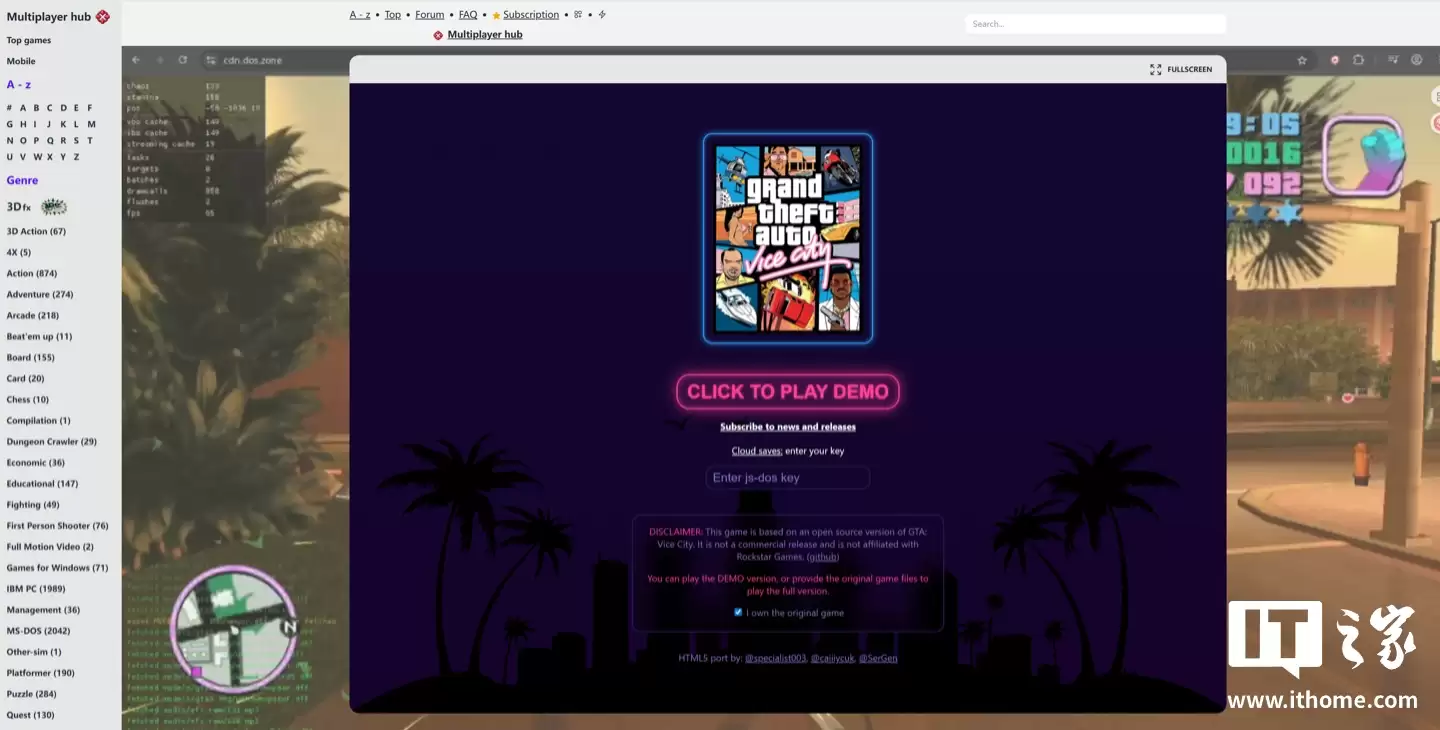Open 'Subscribe to news and releases'

click(x=787, y=426)
